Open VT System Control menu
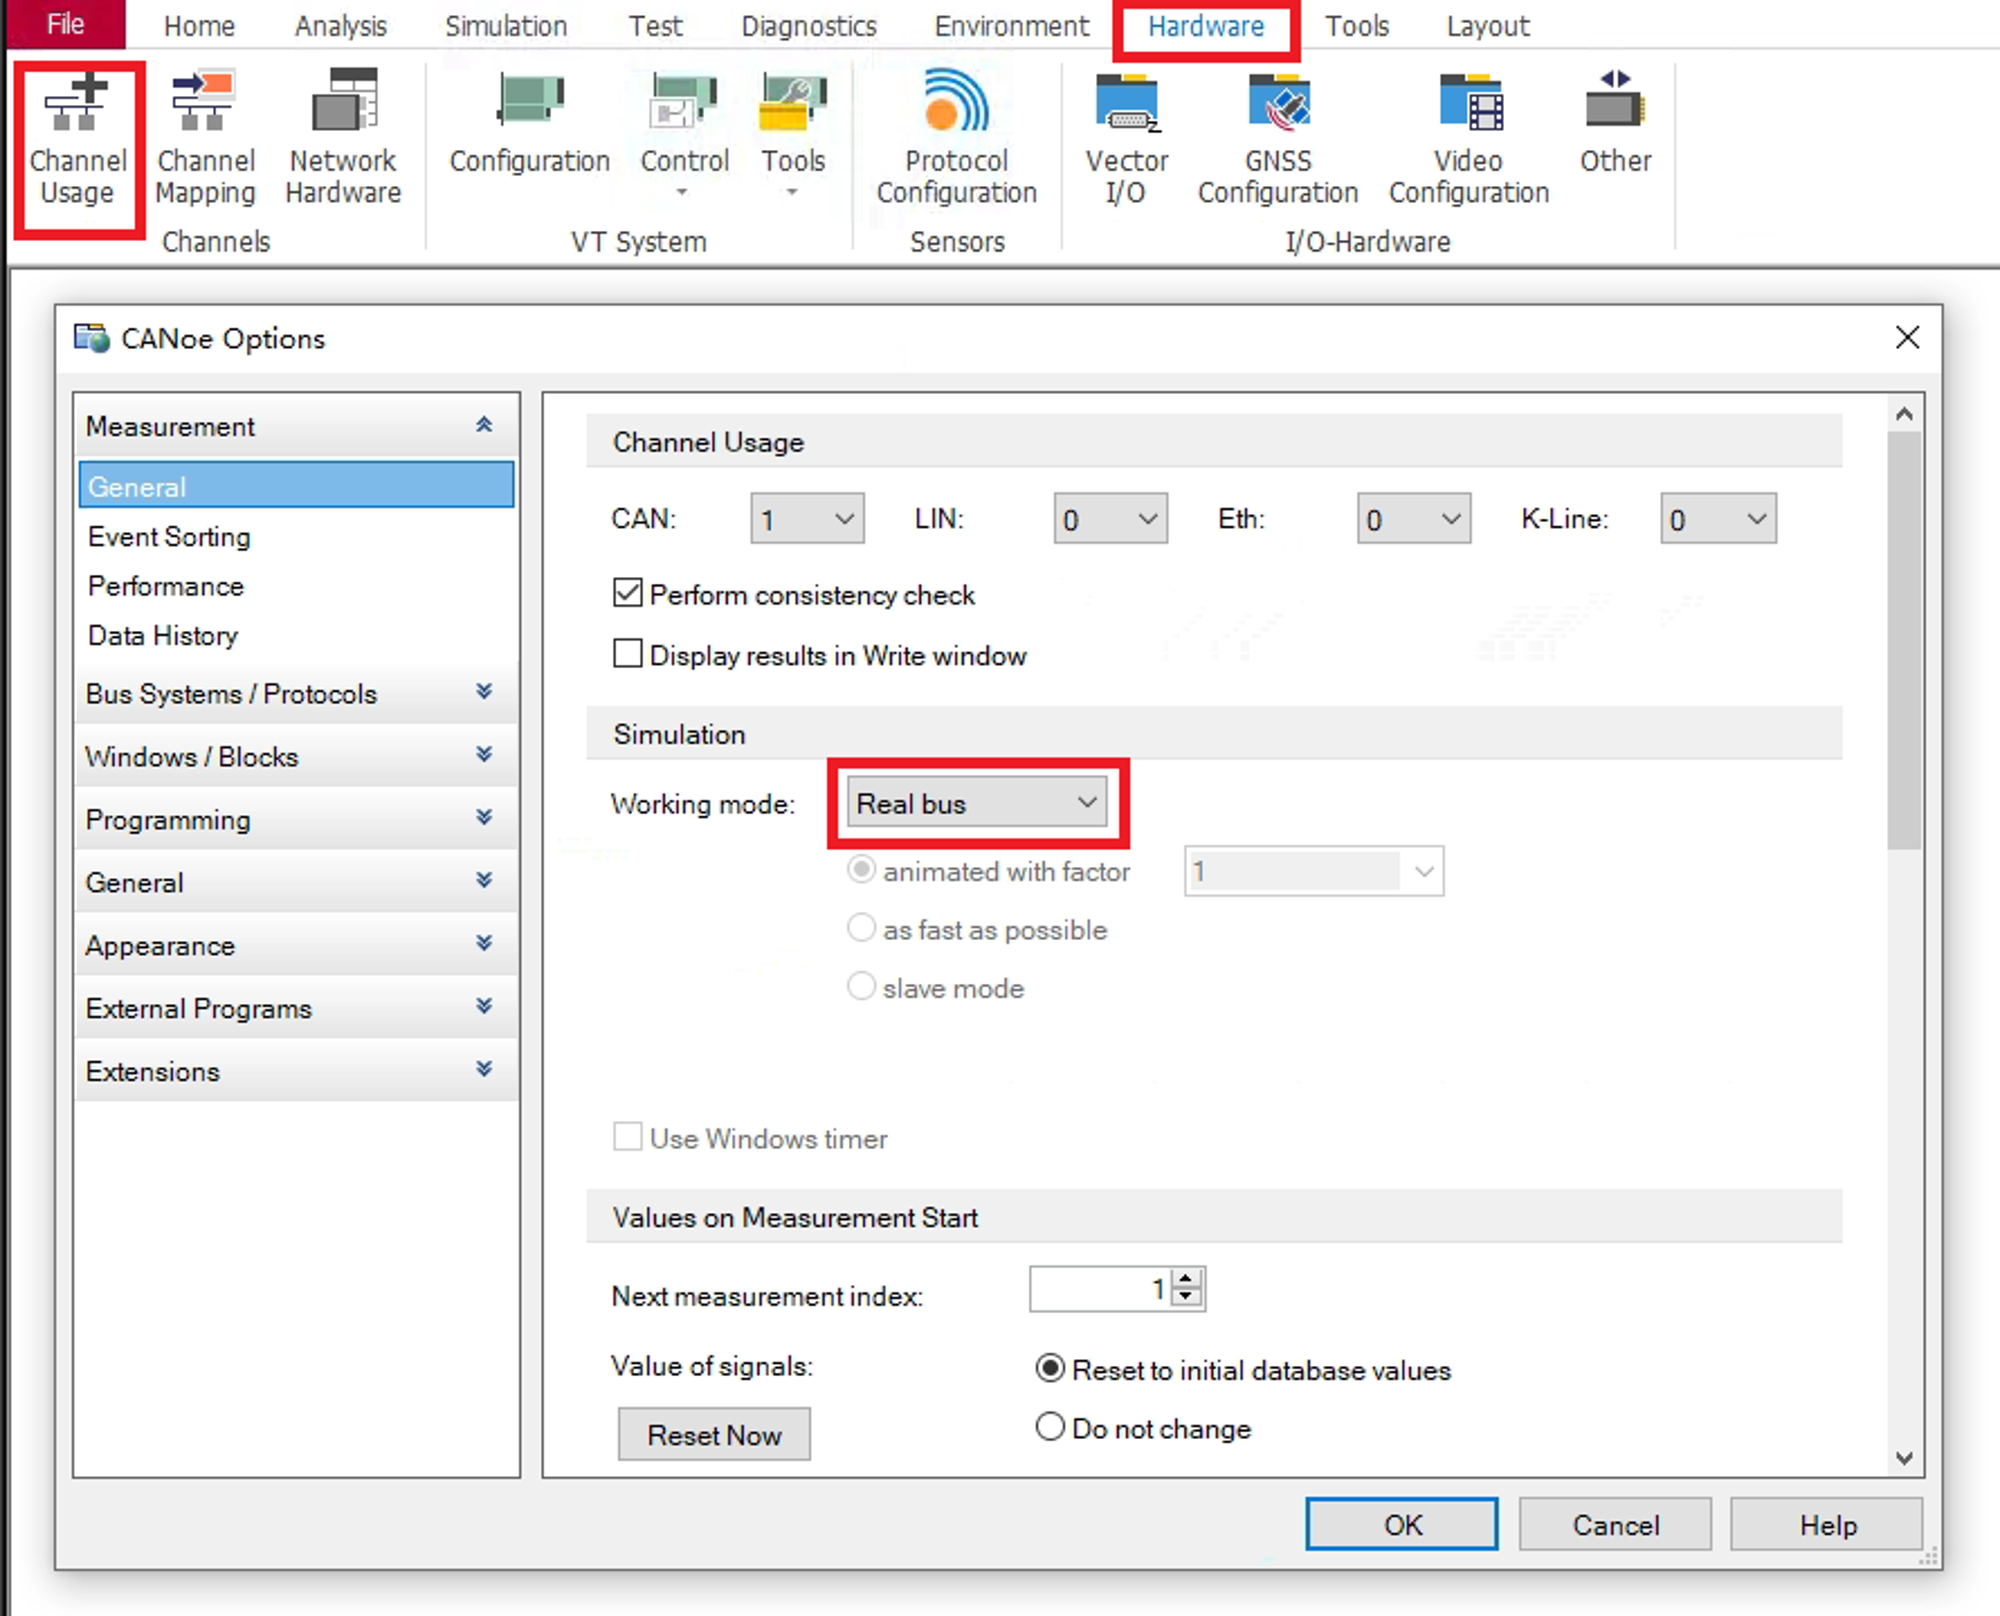This screenshot has height=1616, width=2000. point(684,134)
